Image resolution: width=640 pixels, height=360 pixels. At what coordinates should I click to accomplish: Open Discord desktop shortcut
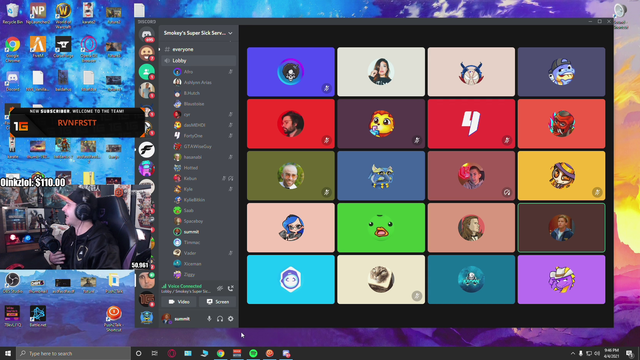(13, 81)
